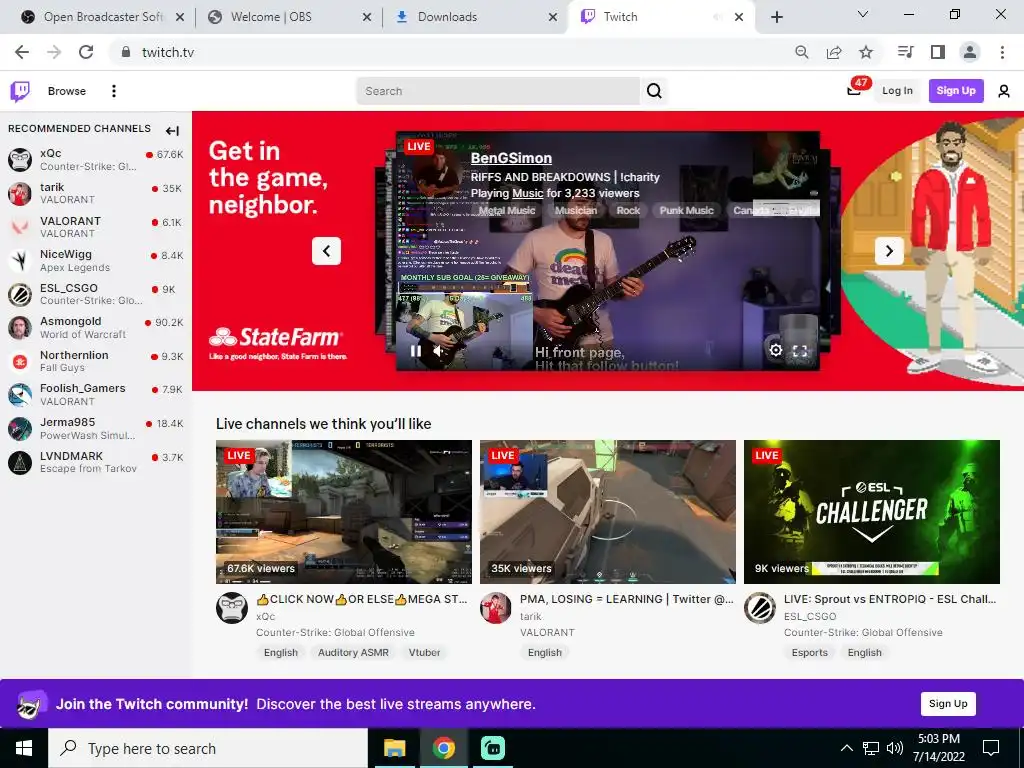Open Northernlion avatar in sidebar
This screenshot has width=1024, height=768.
(20, 361)
